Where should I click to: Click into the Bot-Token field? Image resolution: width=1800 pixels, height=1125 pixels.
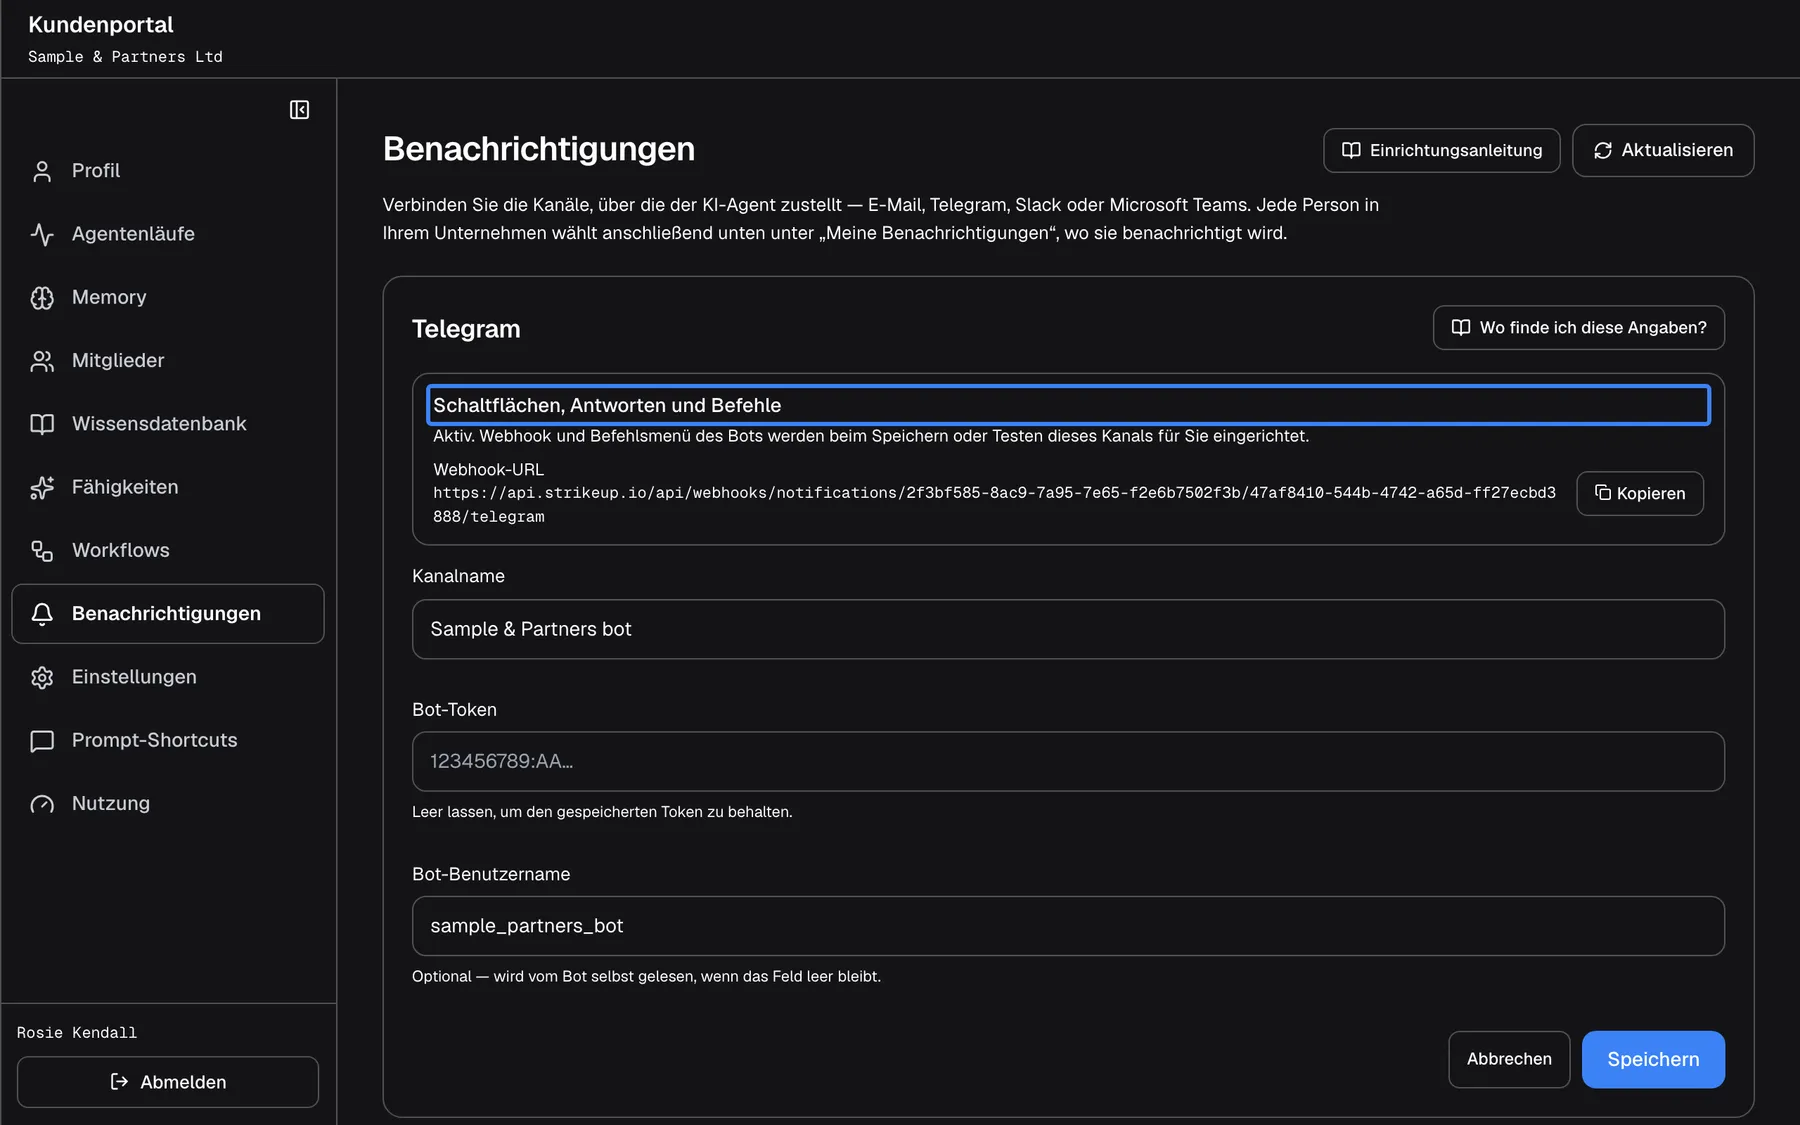[x=1068, y=762]
